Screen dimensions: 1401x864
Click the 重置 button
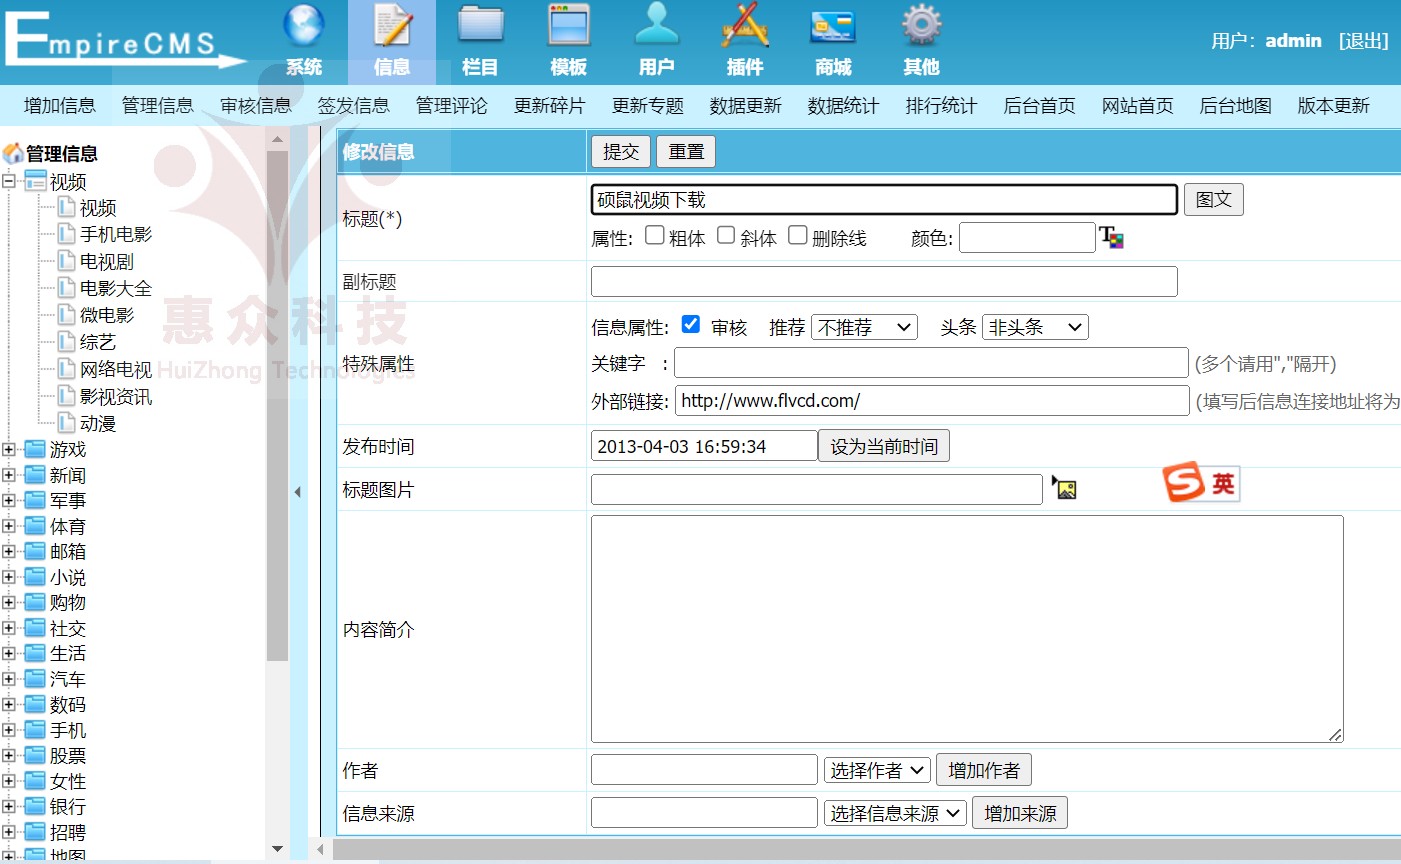tap(686, 151)
